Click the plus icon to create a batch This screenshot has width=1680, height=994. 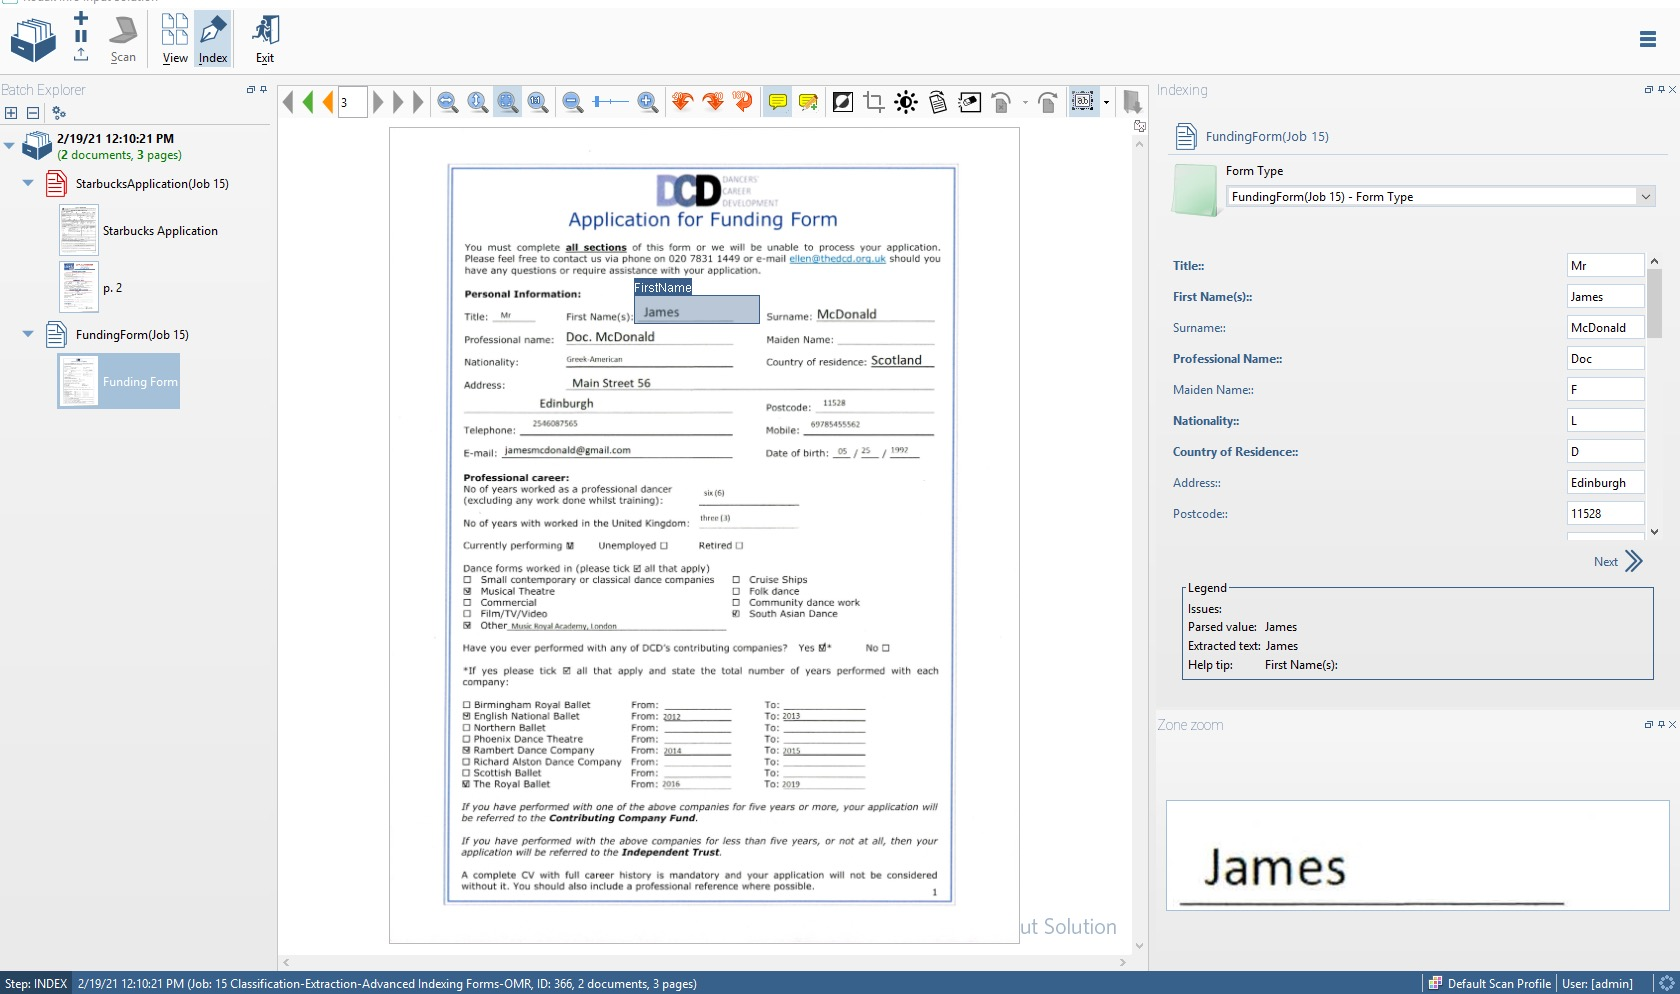point(81,18)
